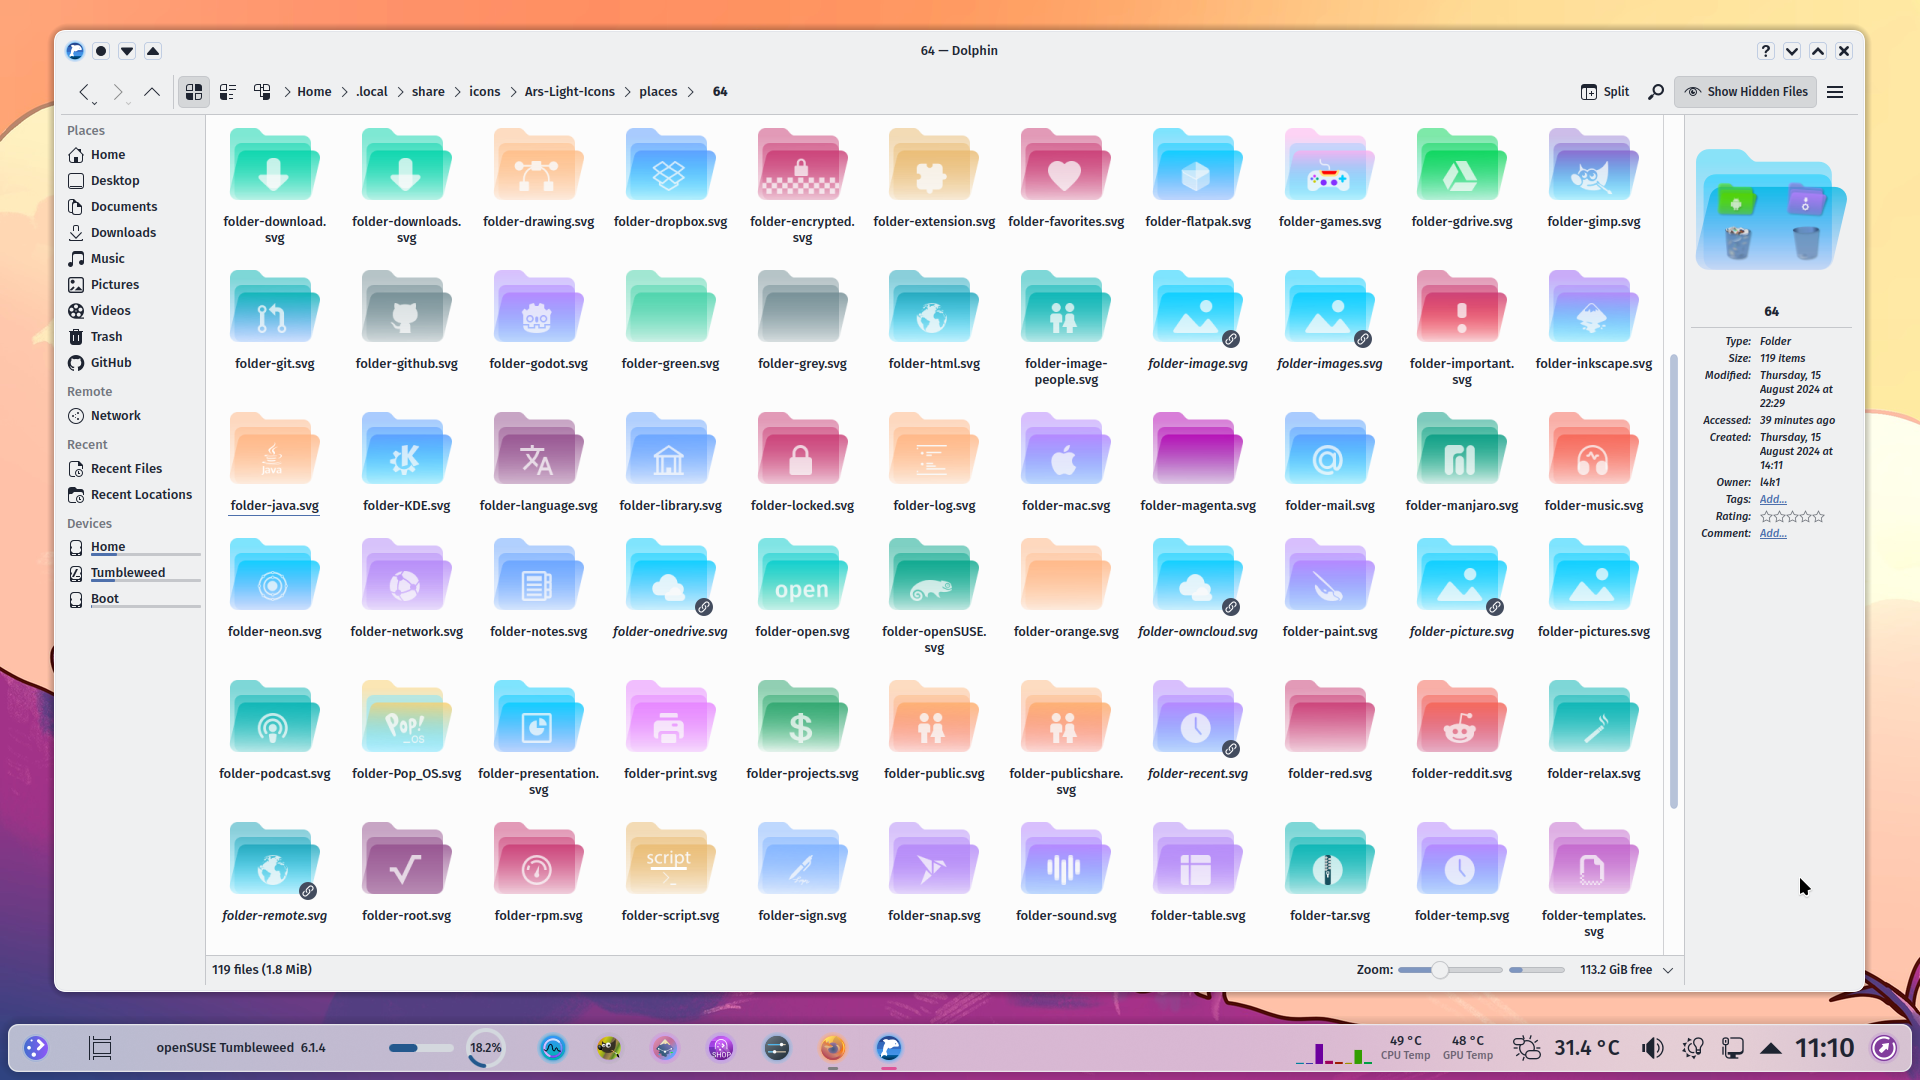Select folder-github.svg file
The height and width of the screenshot is (1080, 1920).
point(406,322)
